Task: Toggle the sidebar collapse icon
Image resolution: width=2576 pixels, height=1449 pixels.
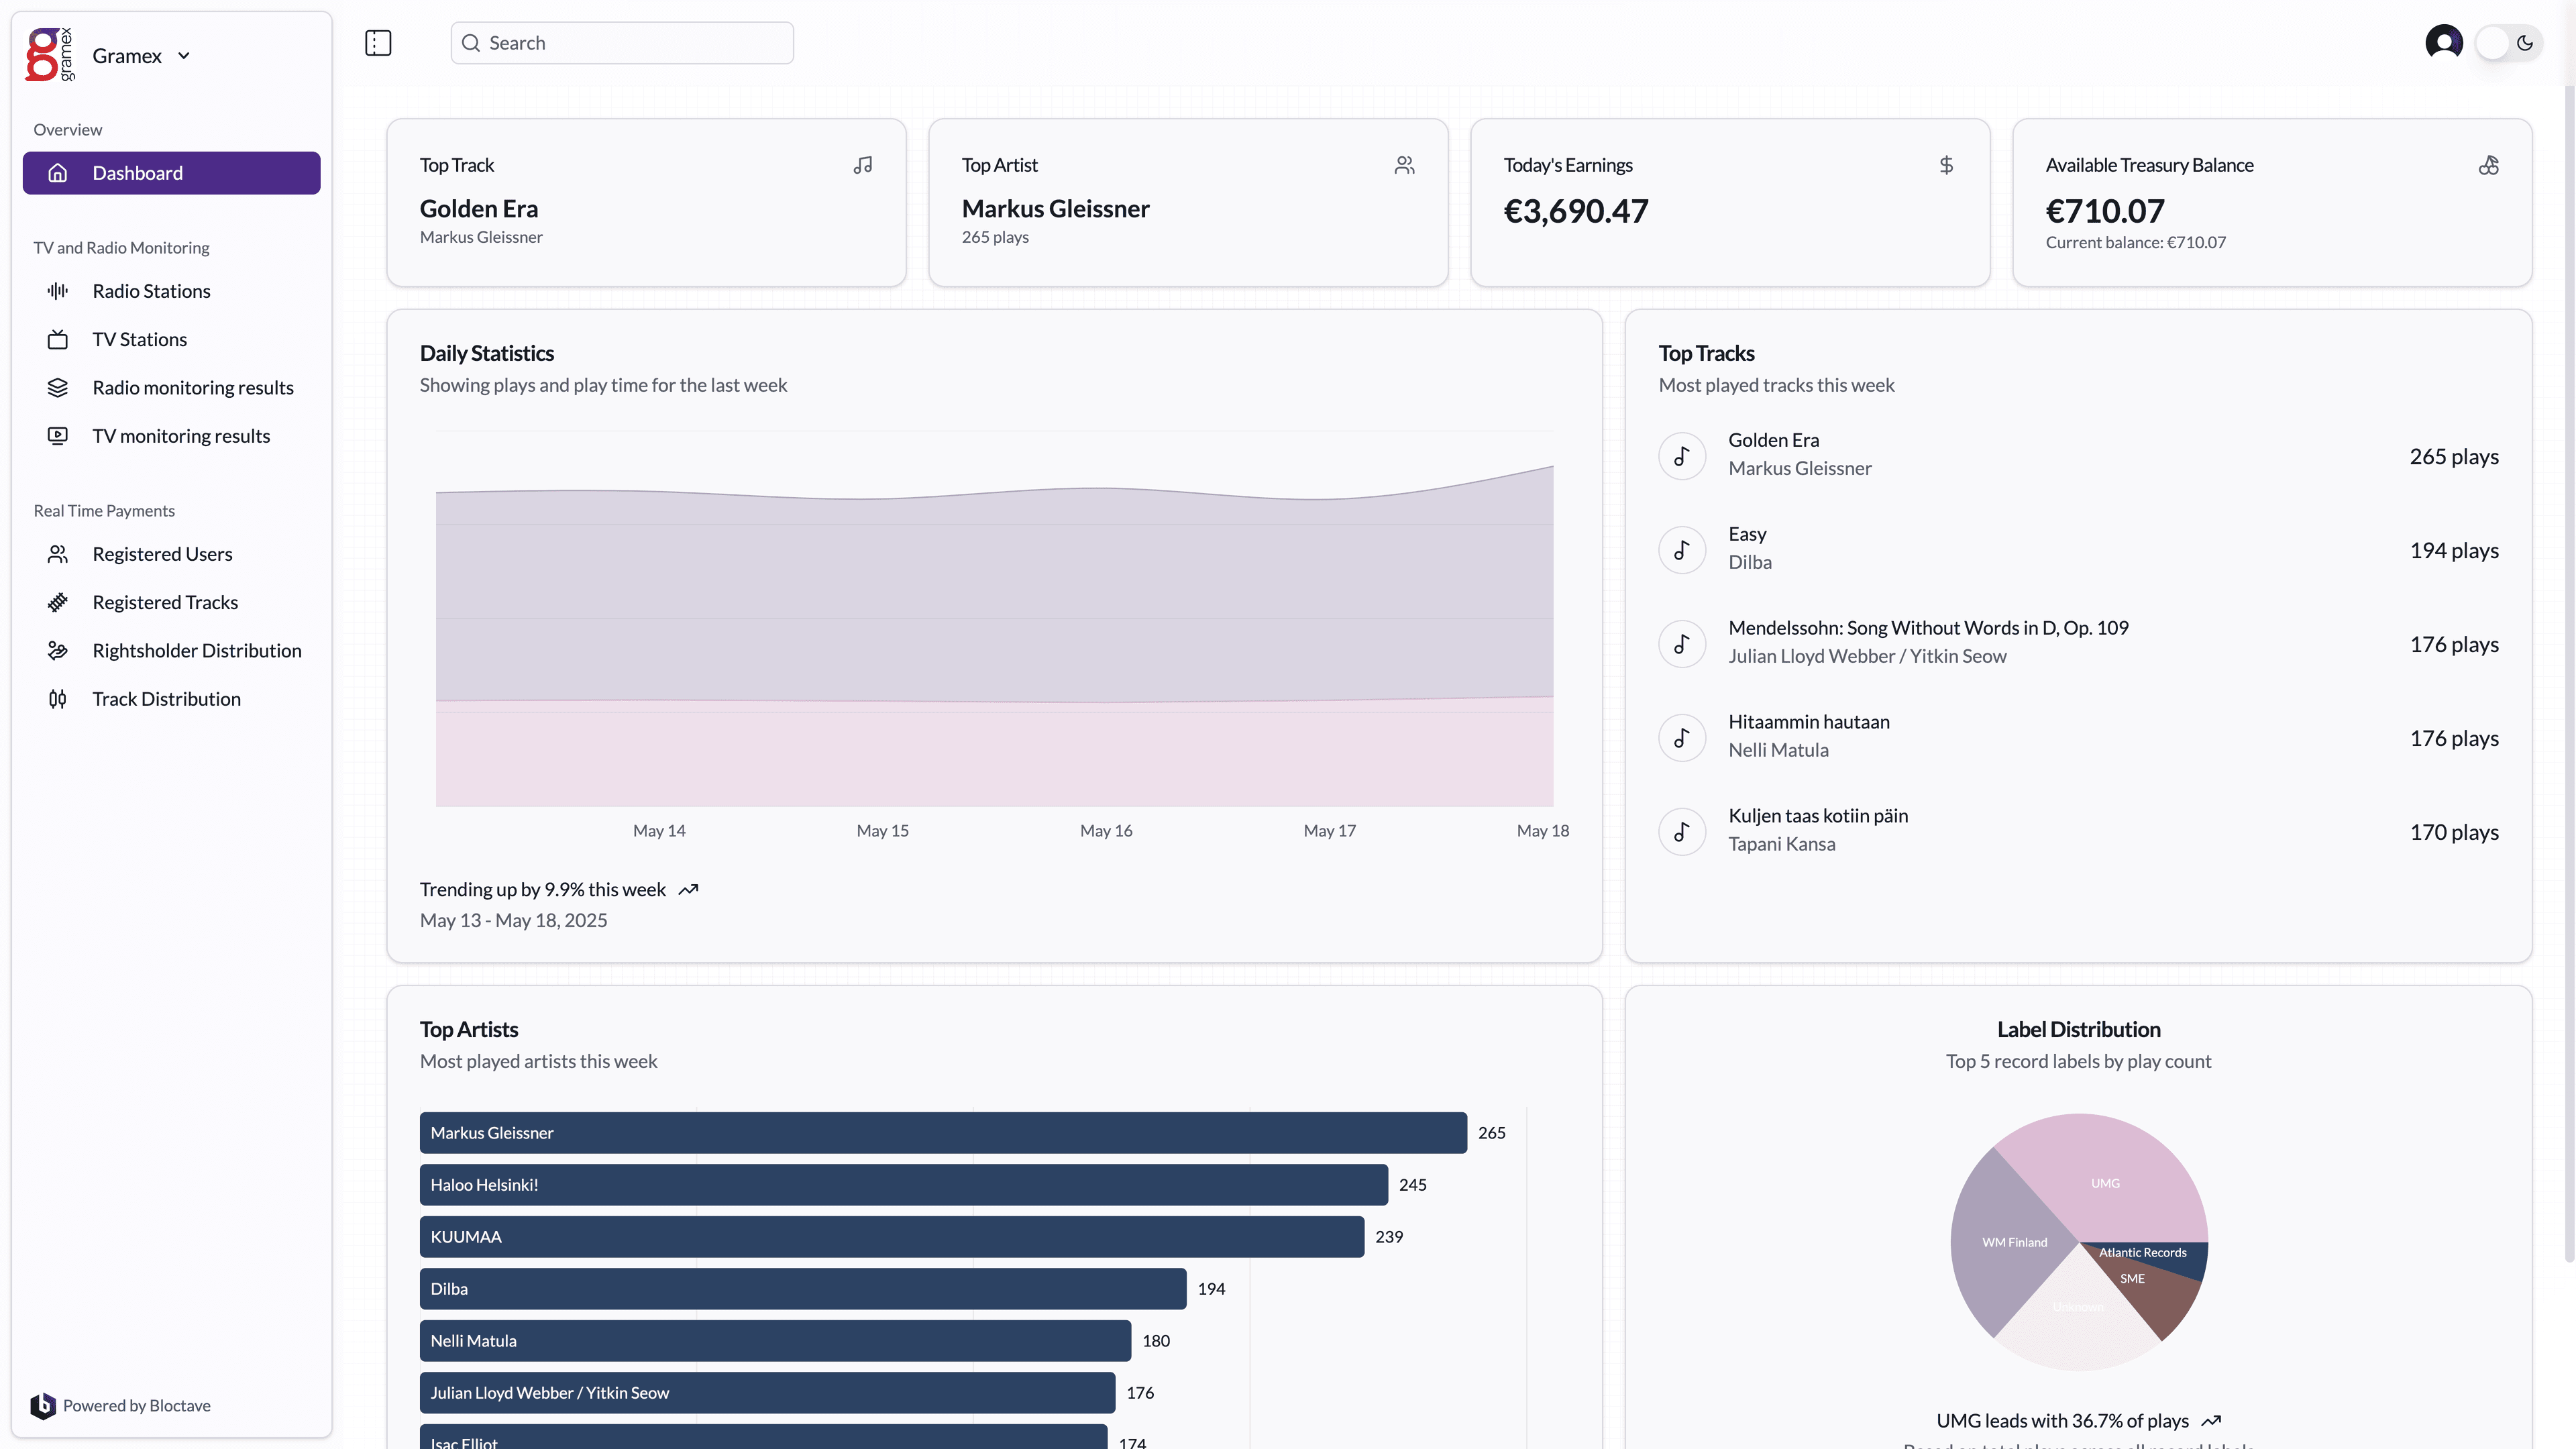Action: coord(378,43)
